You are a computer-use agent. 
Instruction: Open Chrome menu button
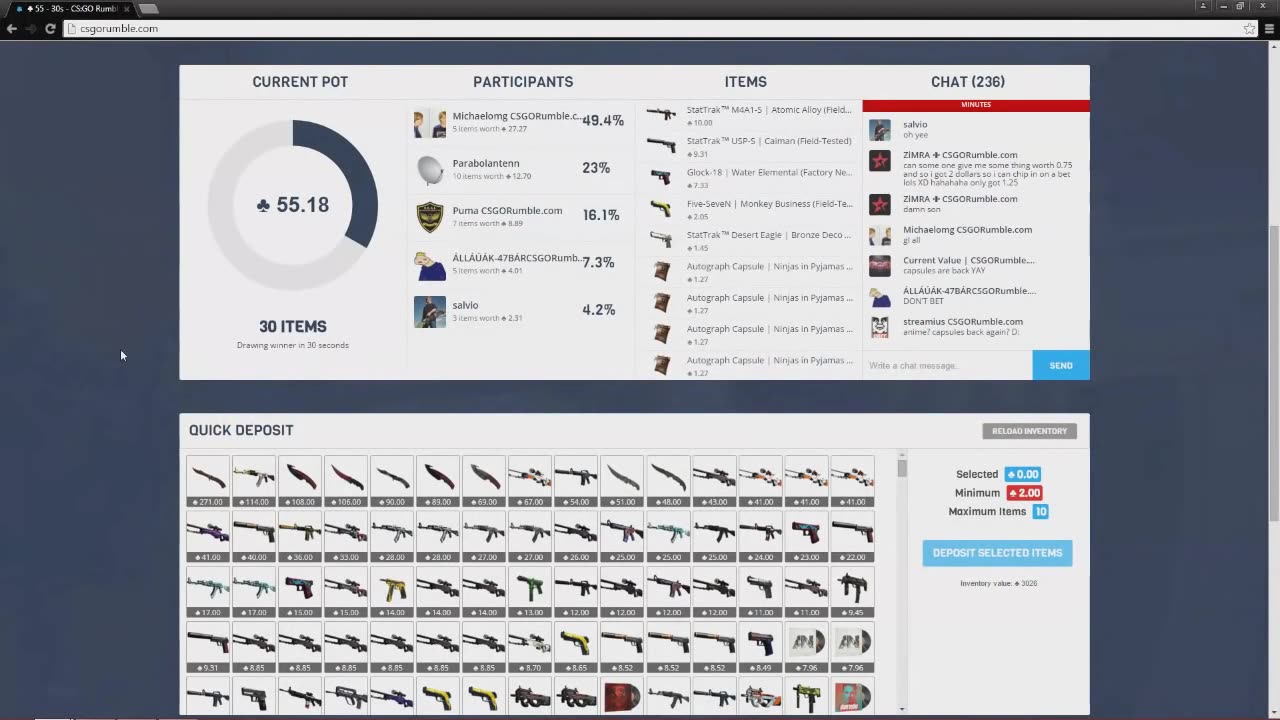(x=1269, y=29)
